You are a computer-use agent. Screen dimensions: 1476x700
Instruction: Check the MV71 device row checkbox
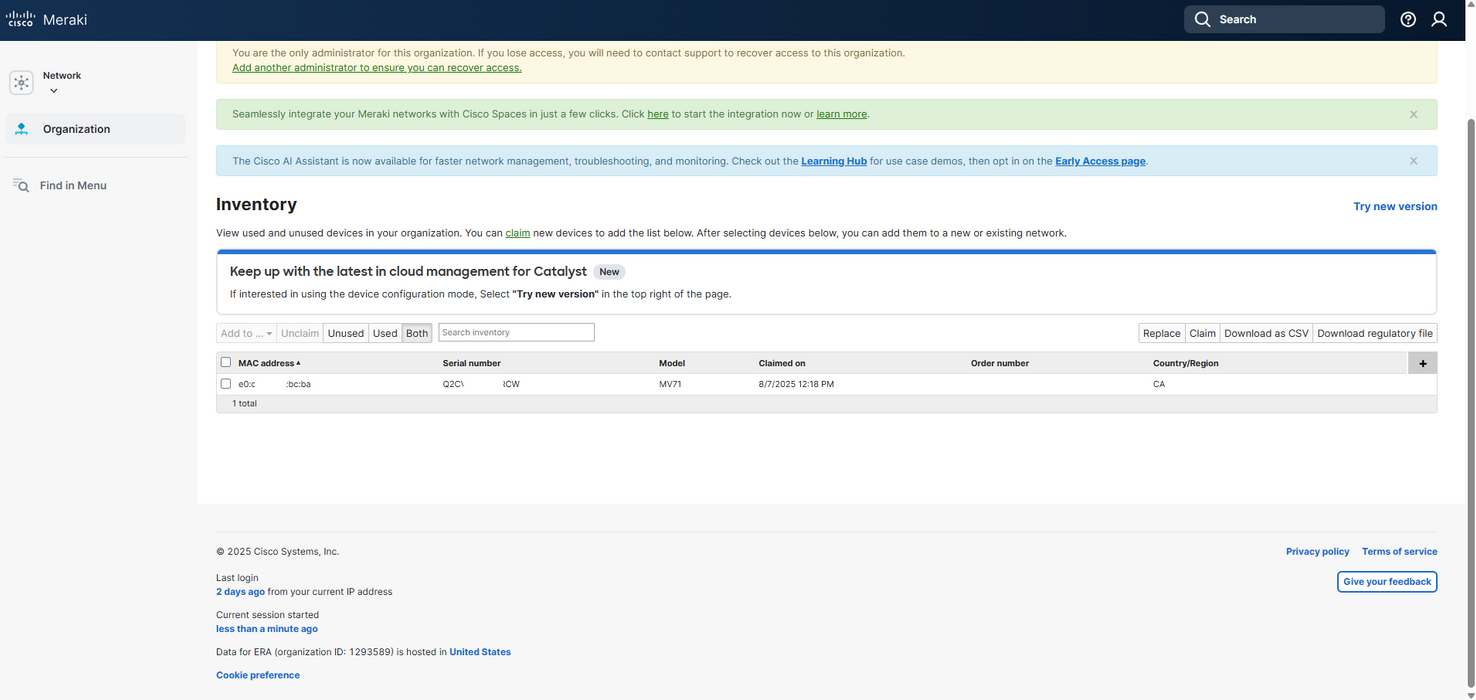tap(226, 384)
